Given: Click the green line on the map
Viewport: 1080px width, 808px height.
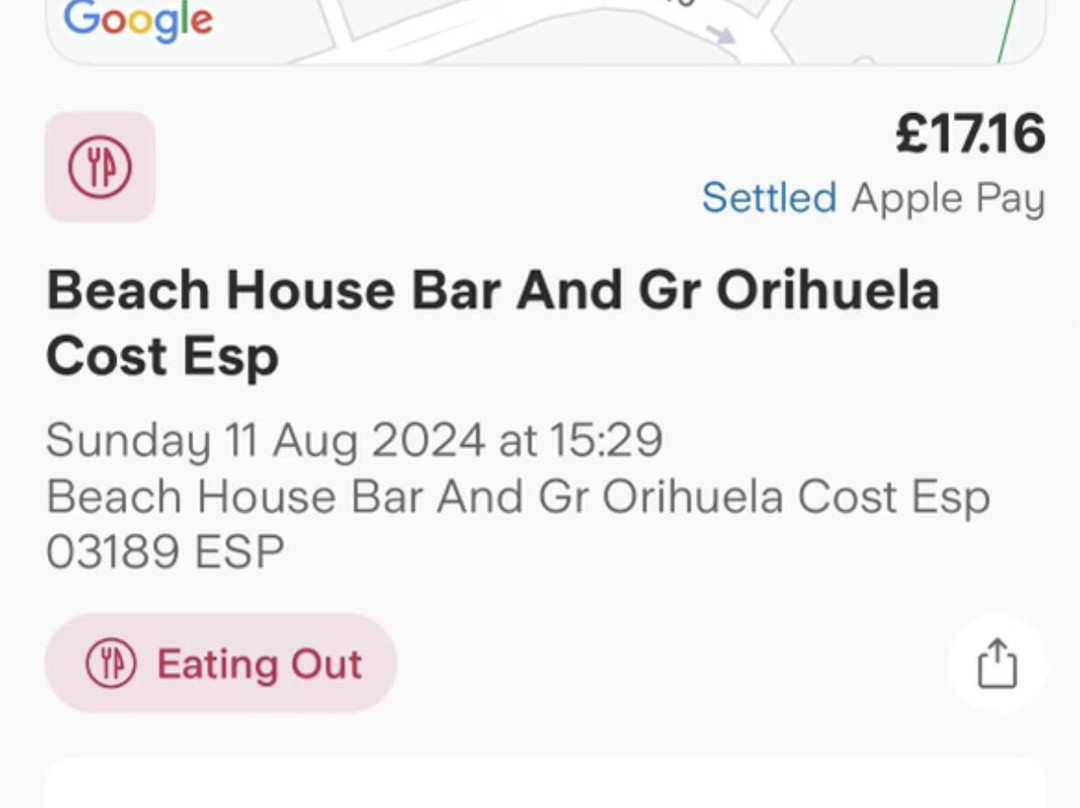Looking at the screenshot, I should [1006, 36].
